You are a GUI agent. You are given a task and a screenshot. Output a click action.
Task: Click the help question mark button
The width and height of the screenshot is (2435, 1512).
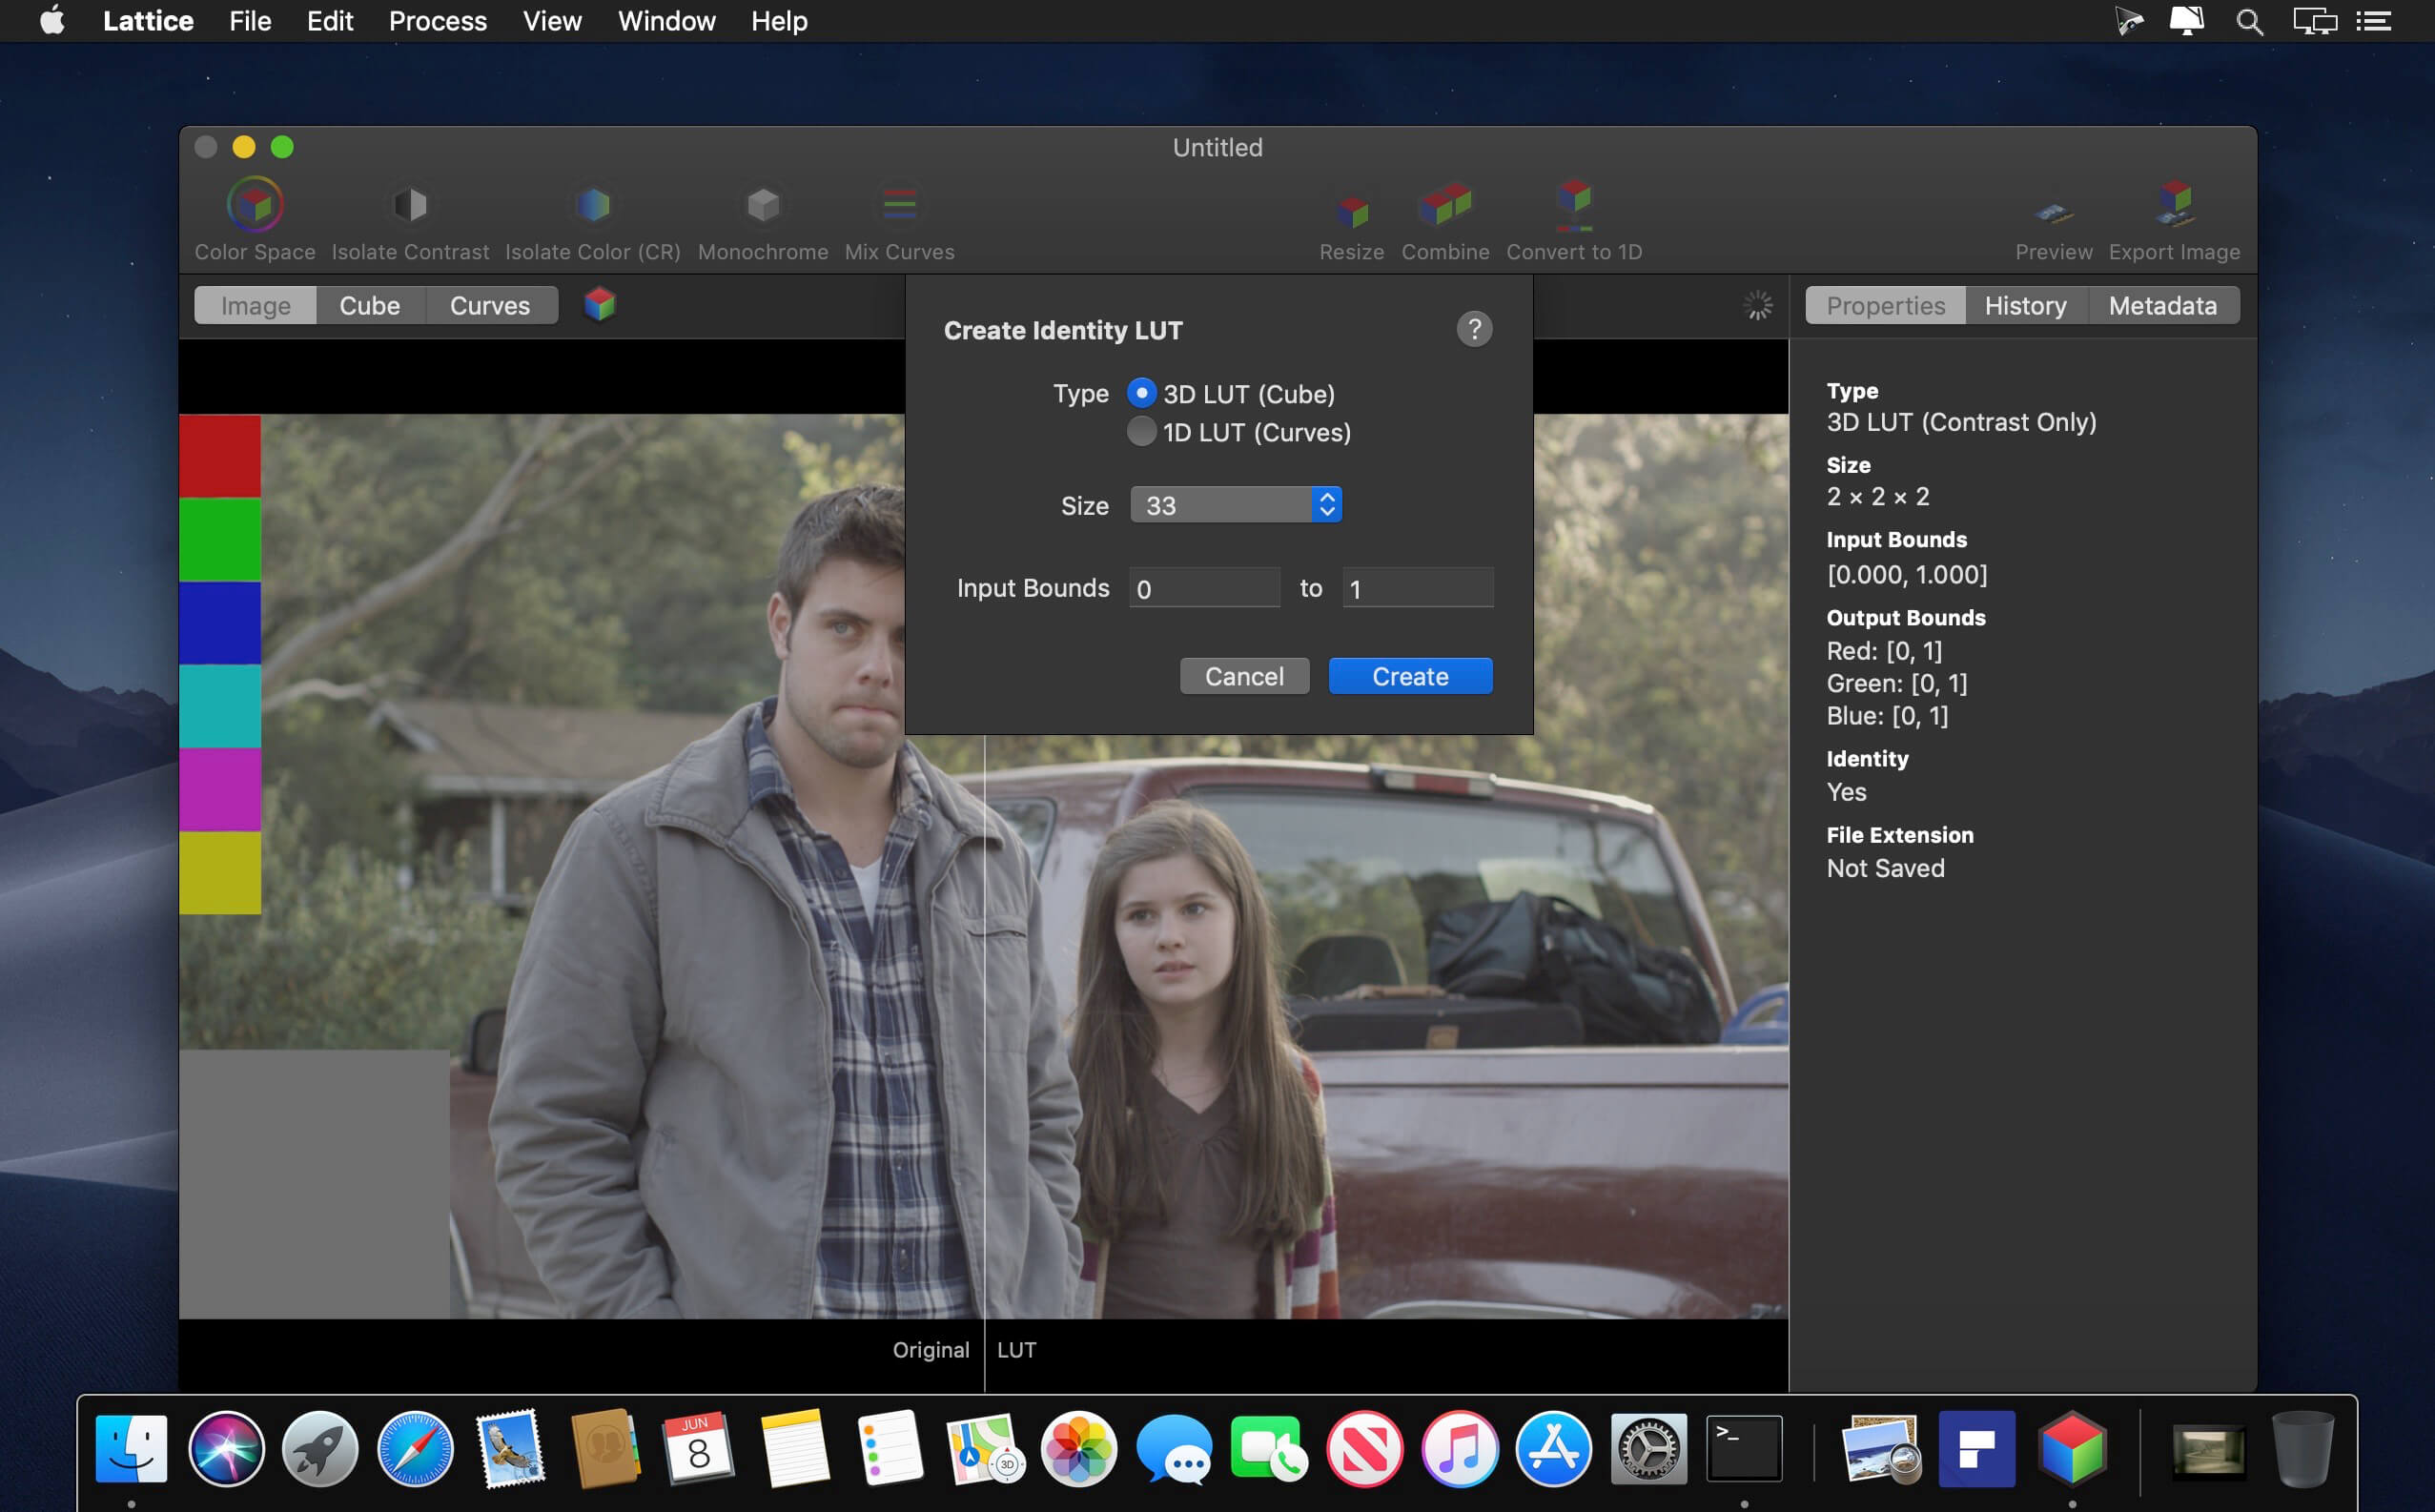point(1473,329)
